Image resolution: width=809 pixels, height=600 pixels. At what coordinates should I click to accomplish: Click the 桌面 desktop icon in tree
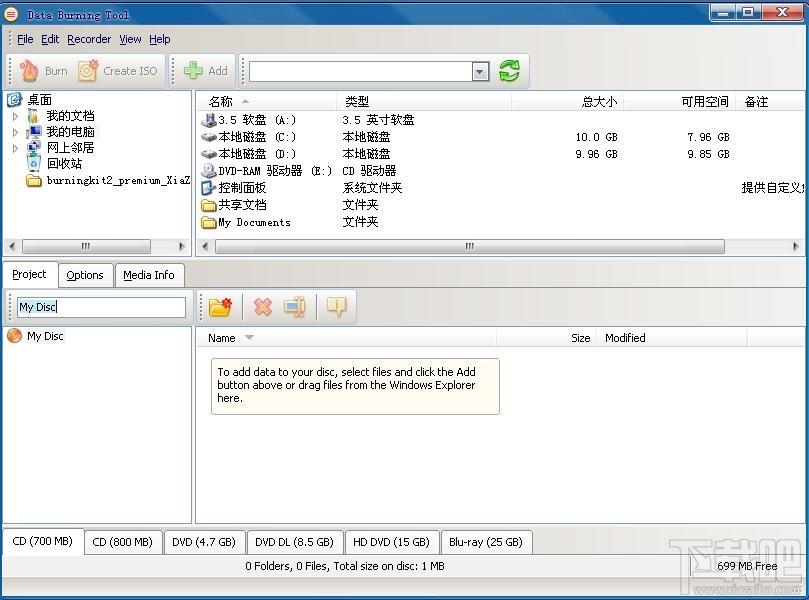point(14,99)
